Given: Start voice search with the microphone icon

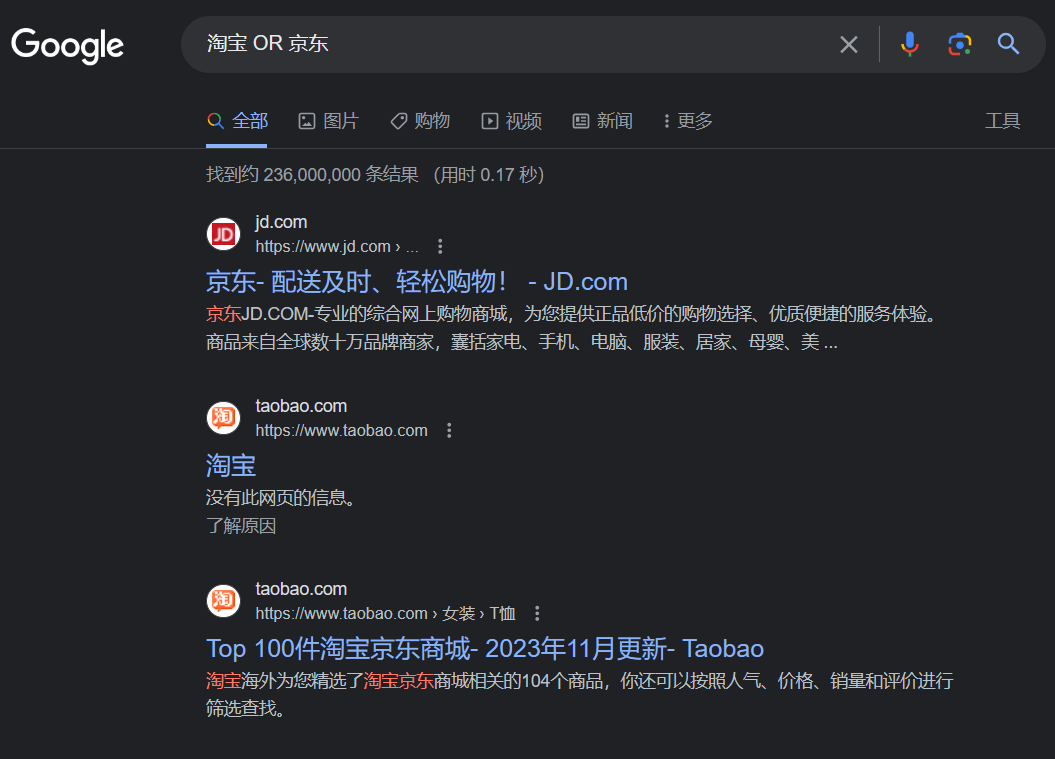Looking at the screenshot, I should tap(909, 44).
